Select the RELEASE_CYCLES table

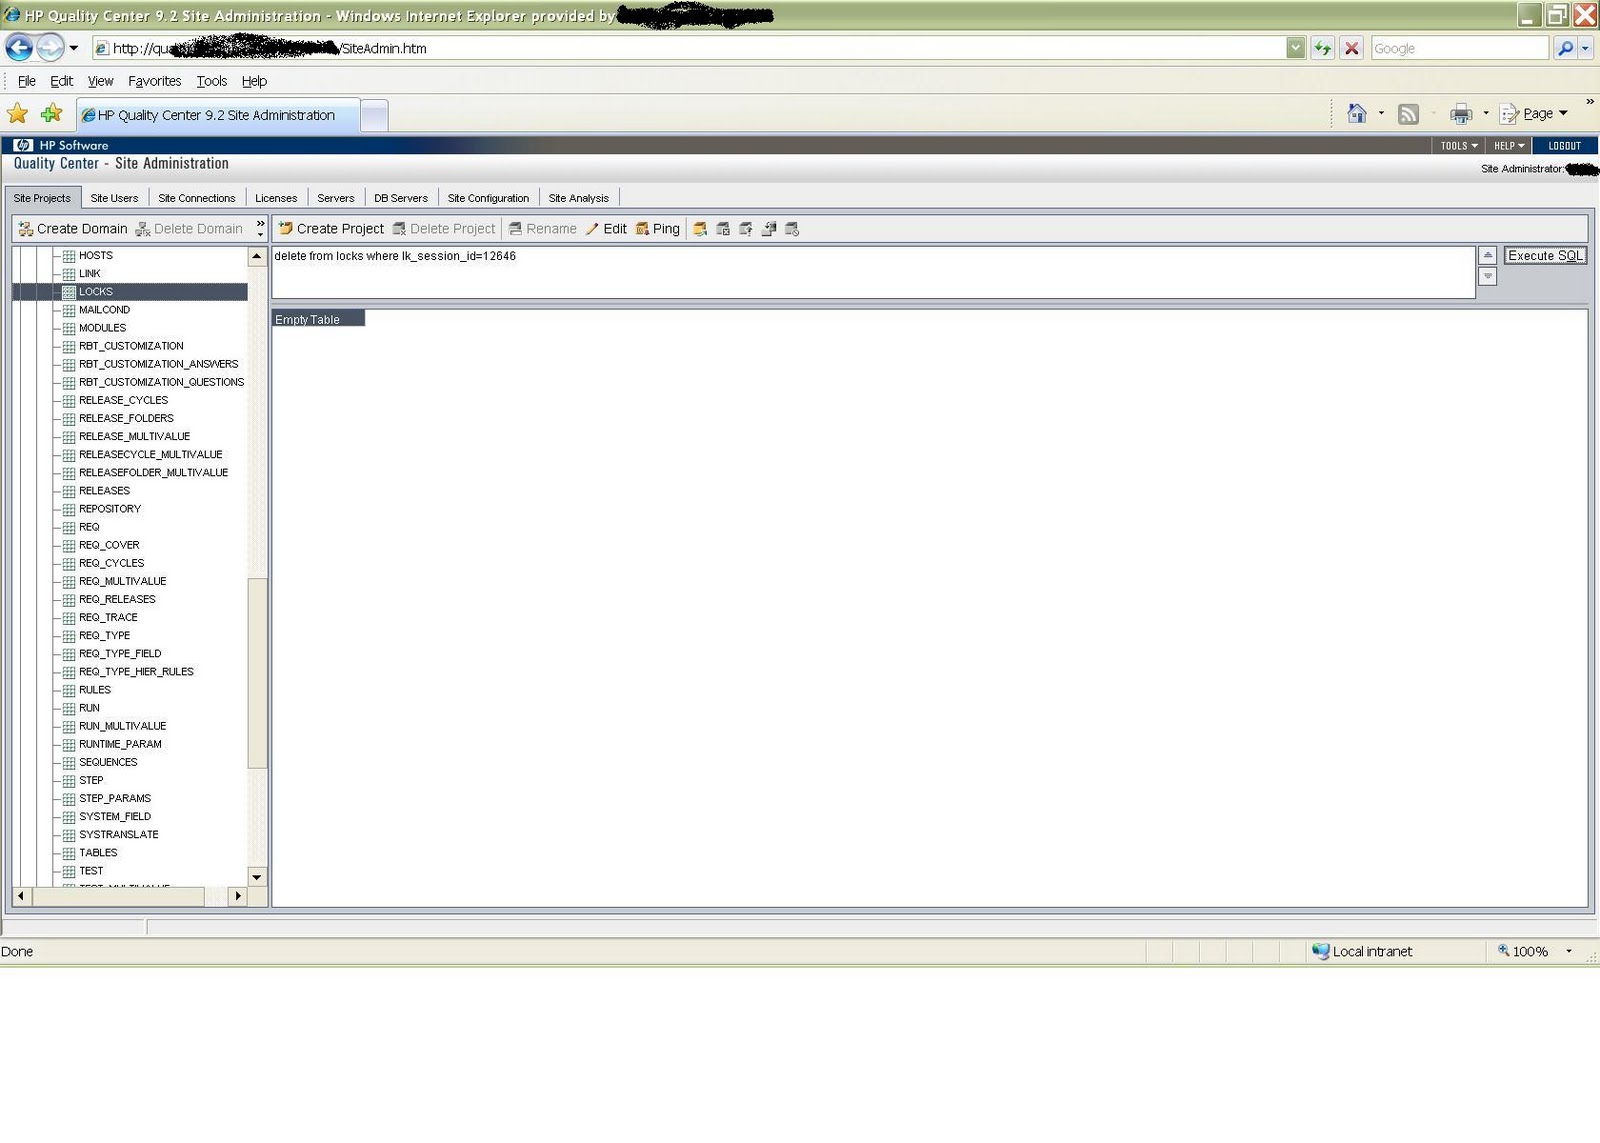pos(123,400)
